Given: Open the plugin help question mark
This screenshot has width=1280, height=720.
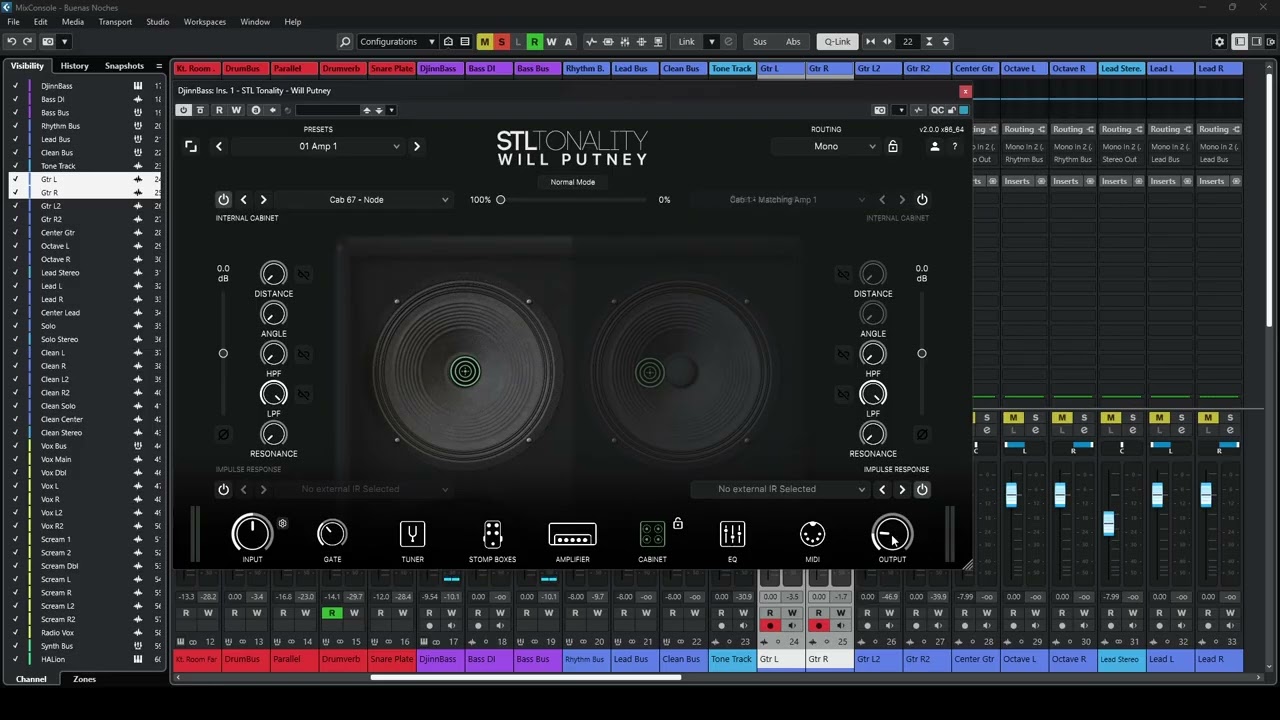Looking at the screenshot, I should 954,146.
